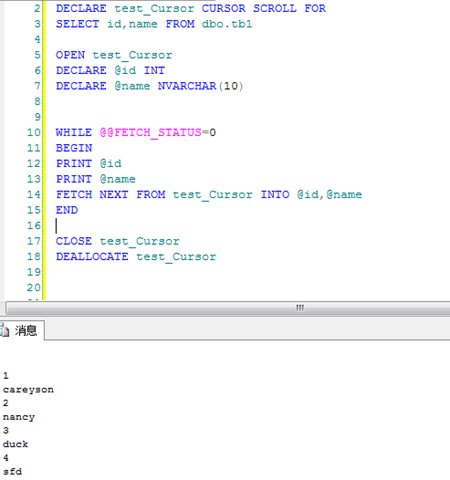The image size is (450, 480).
Task: Click the SELECT id,name FROM dbo.tb1 line
Action: [x=154, y=24]
